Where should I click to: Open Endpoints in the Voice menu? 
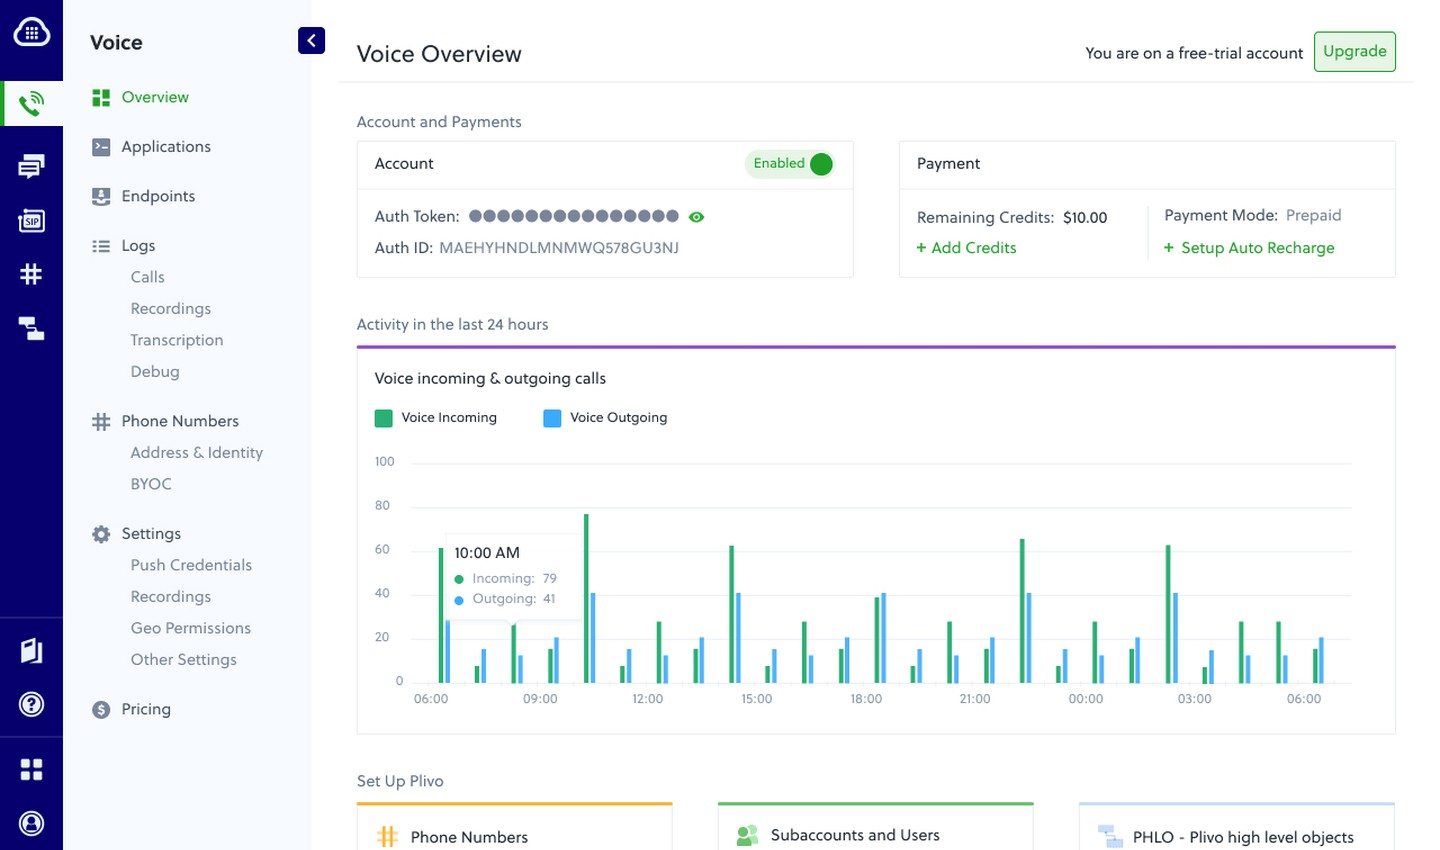[x=158, y=196]
